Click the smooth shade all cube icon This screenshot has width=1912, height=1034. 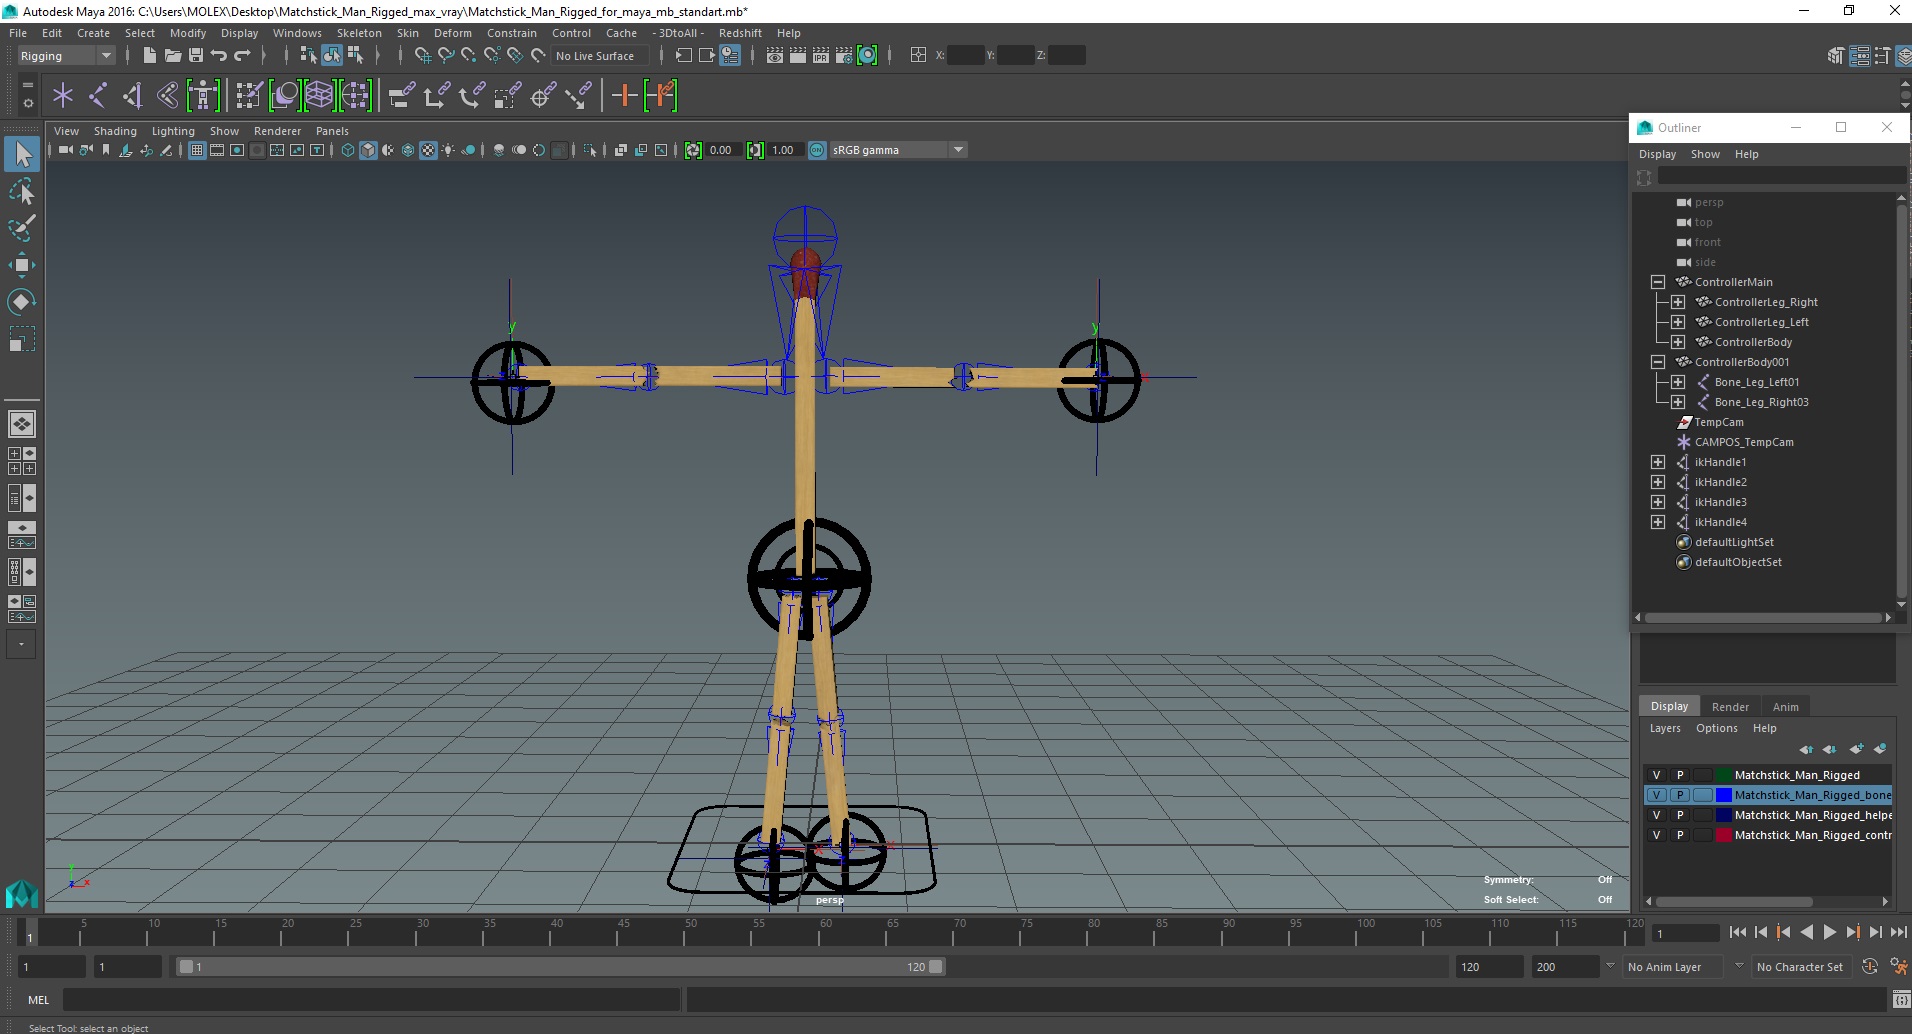368,150
